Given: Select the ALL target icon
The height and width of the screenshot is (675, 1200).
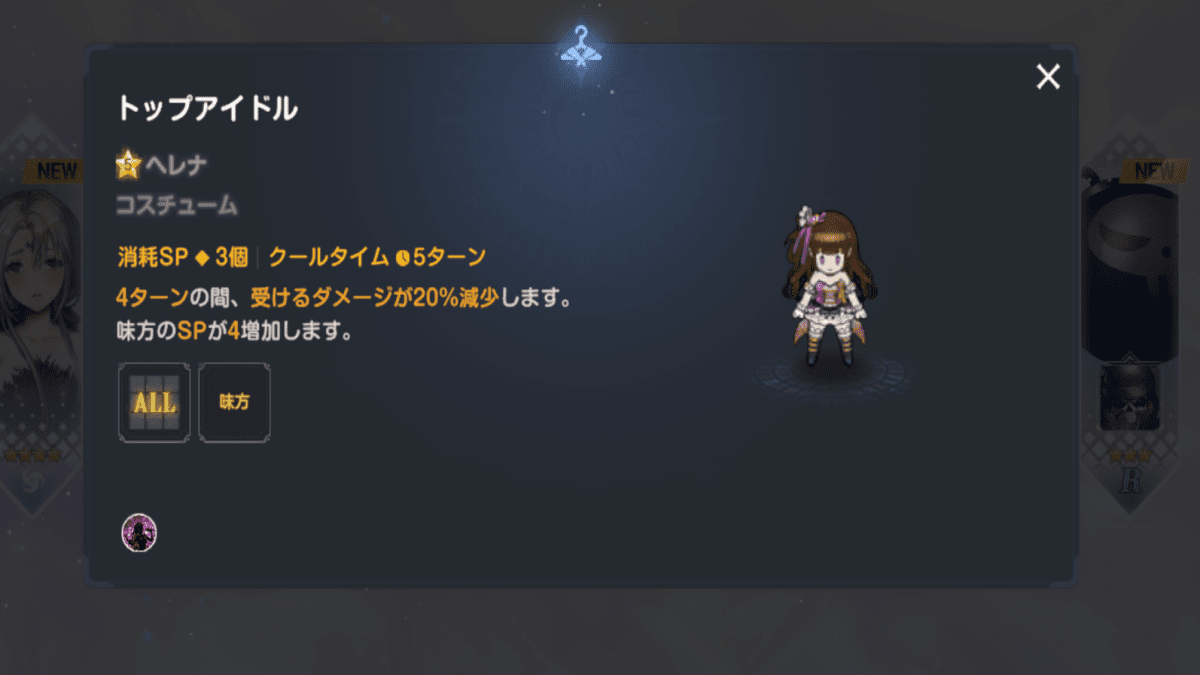Looking at the screenshot, I should [154, 403].
